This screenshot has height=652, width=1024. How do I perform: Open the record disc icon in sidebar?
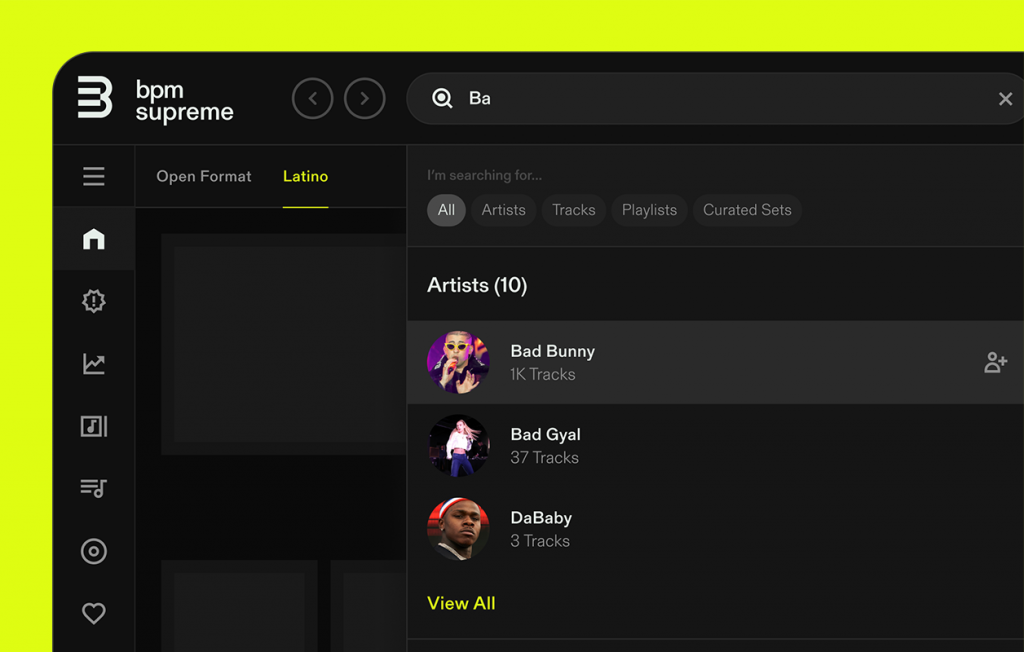tap(94, 551)
